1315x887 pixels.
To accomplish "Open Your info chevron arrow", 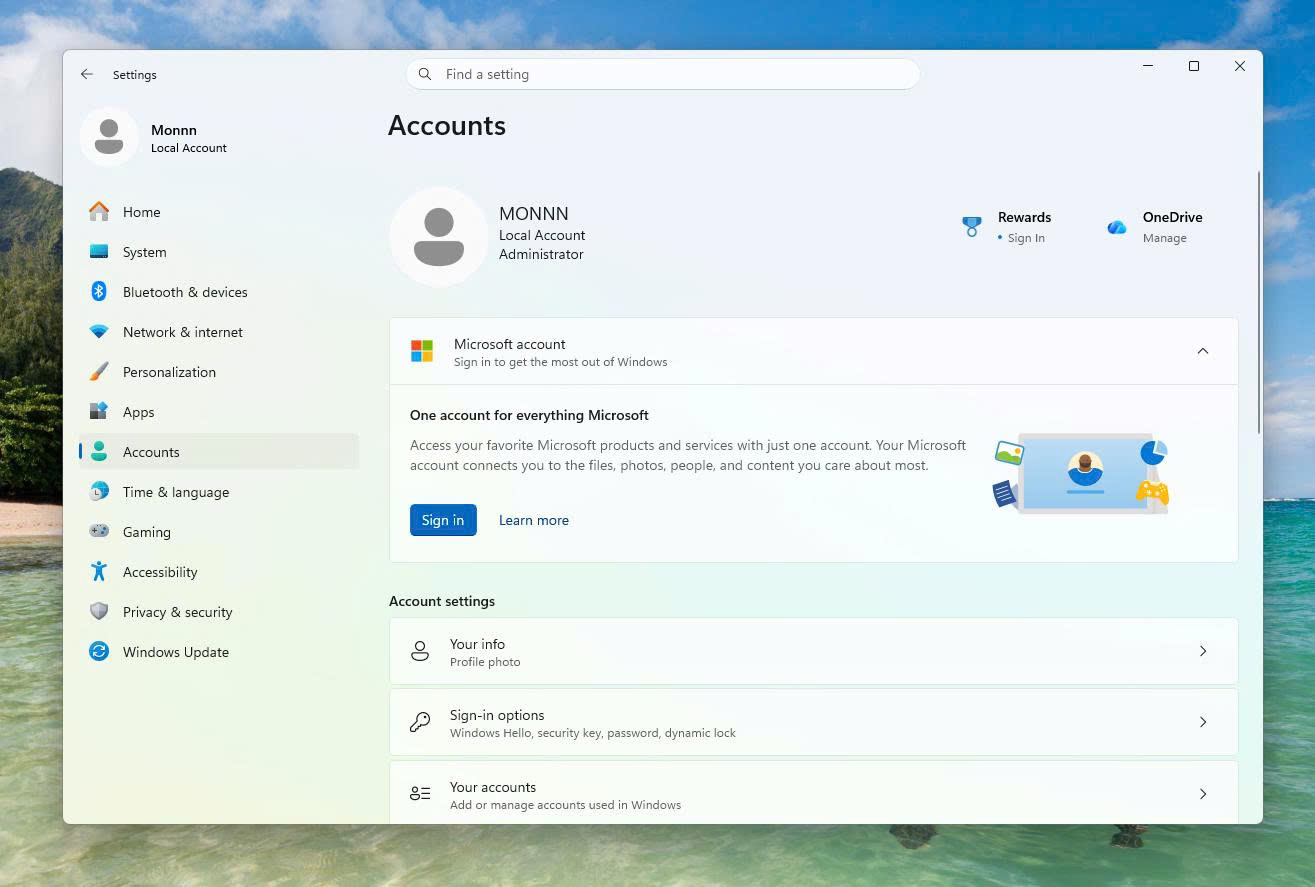I will 1203,651.
